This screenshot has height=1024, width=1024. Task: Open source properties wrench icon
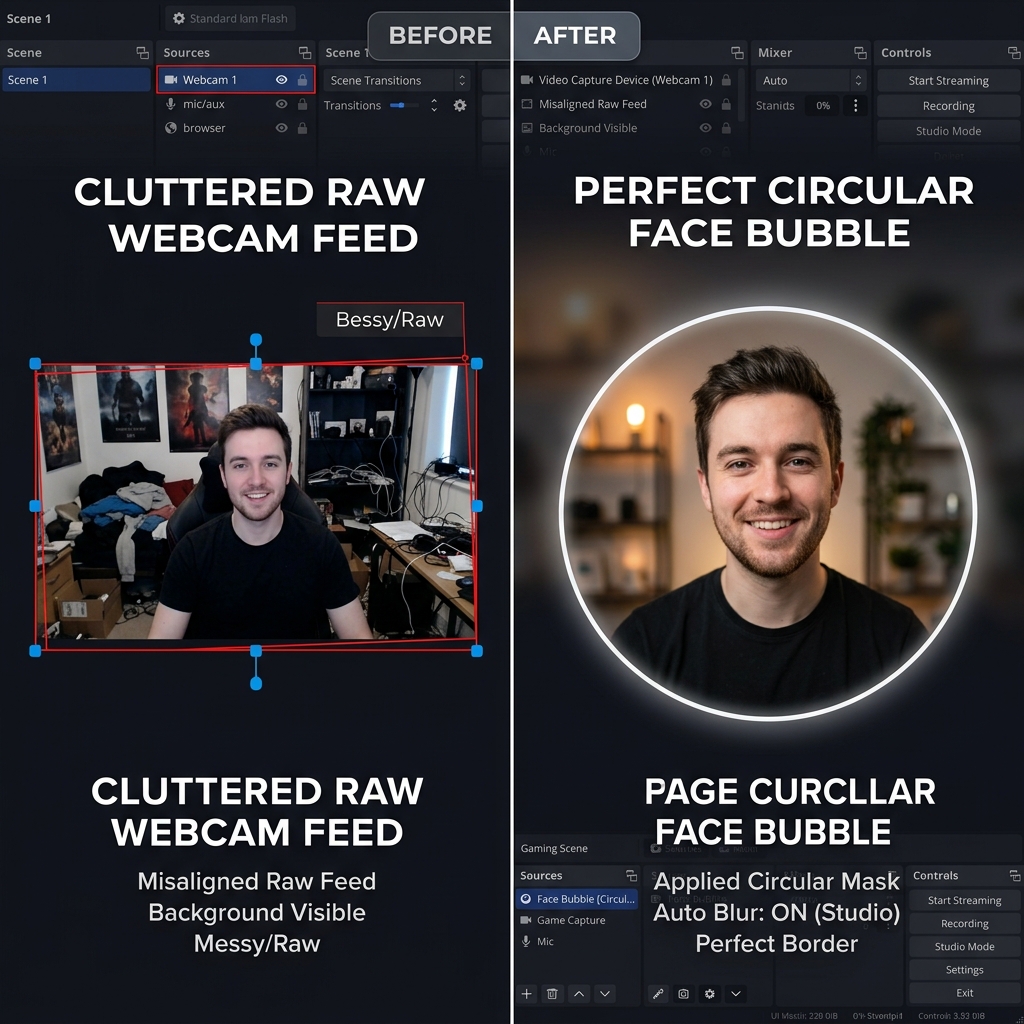click(658, 994)
